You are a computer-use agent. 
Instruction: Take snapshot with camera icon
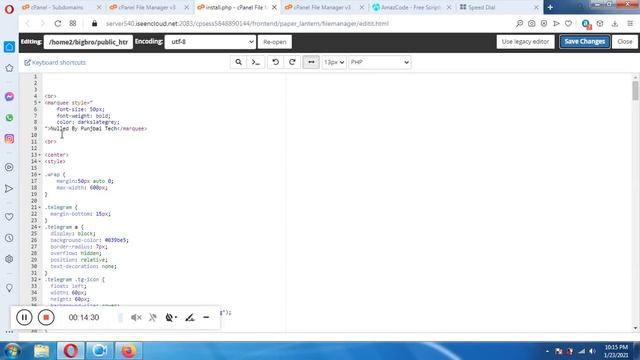pyautogui.click(x=531, y=24)
